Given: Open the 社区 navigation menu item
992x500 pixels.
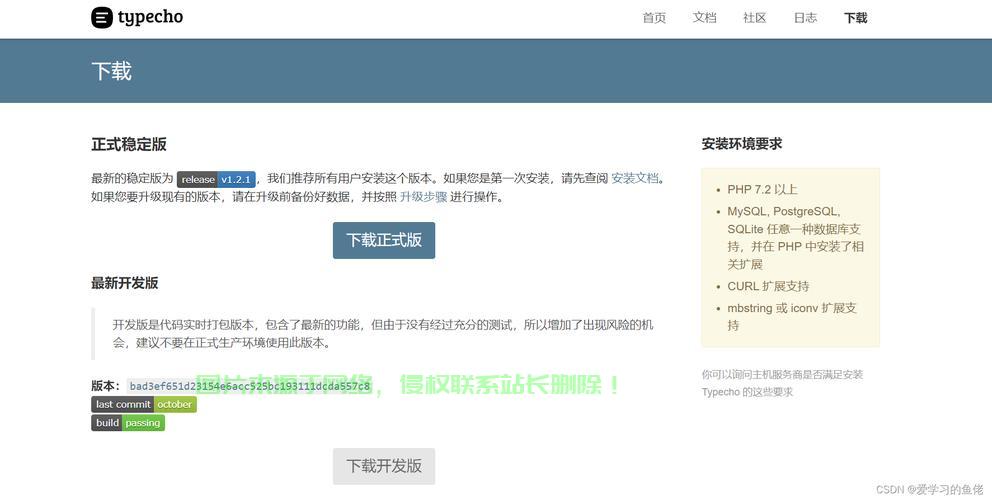Looking at the screenshot, I should click(755, 18).
